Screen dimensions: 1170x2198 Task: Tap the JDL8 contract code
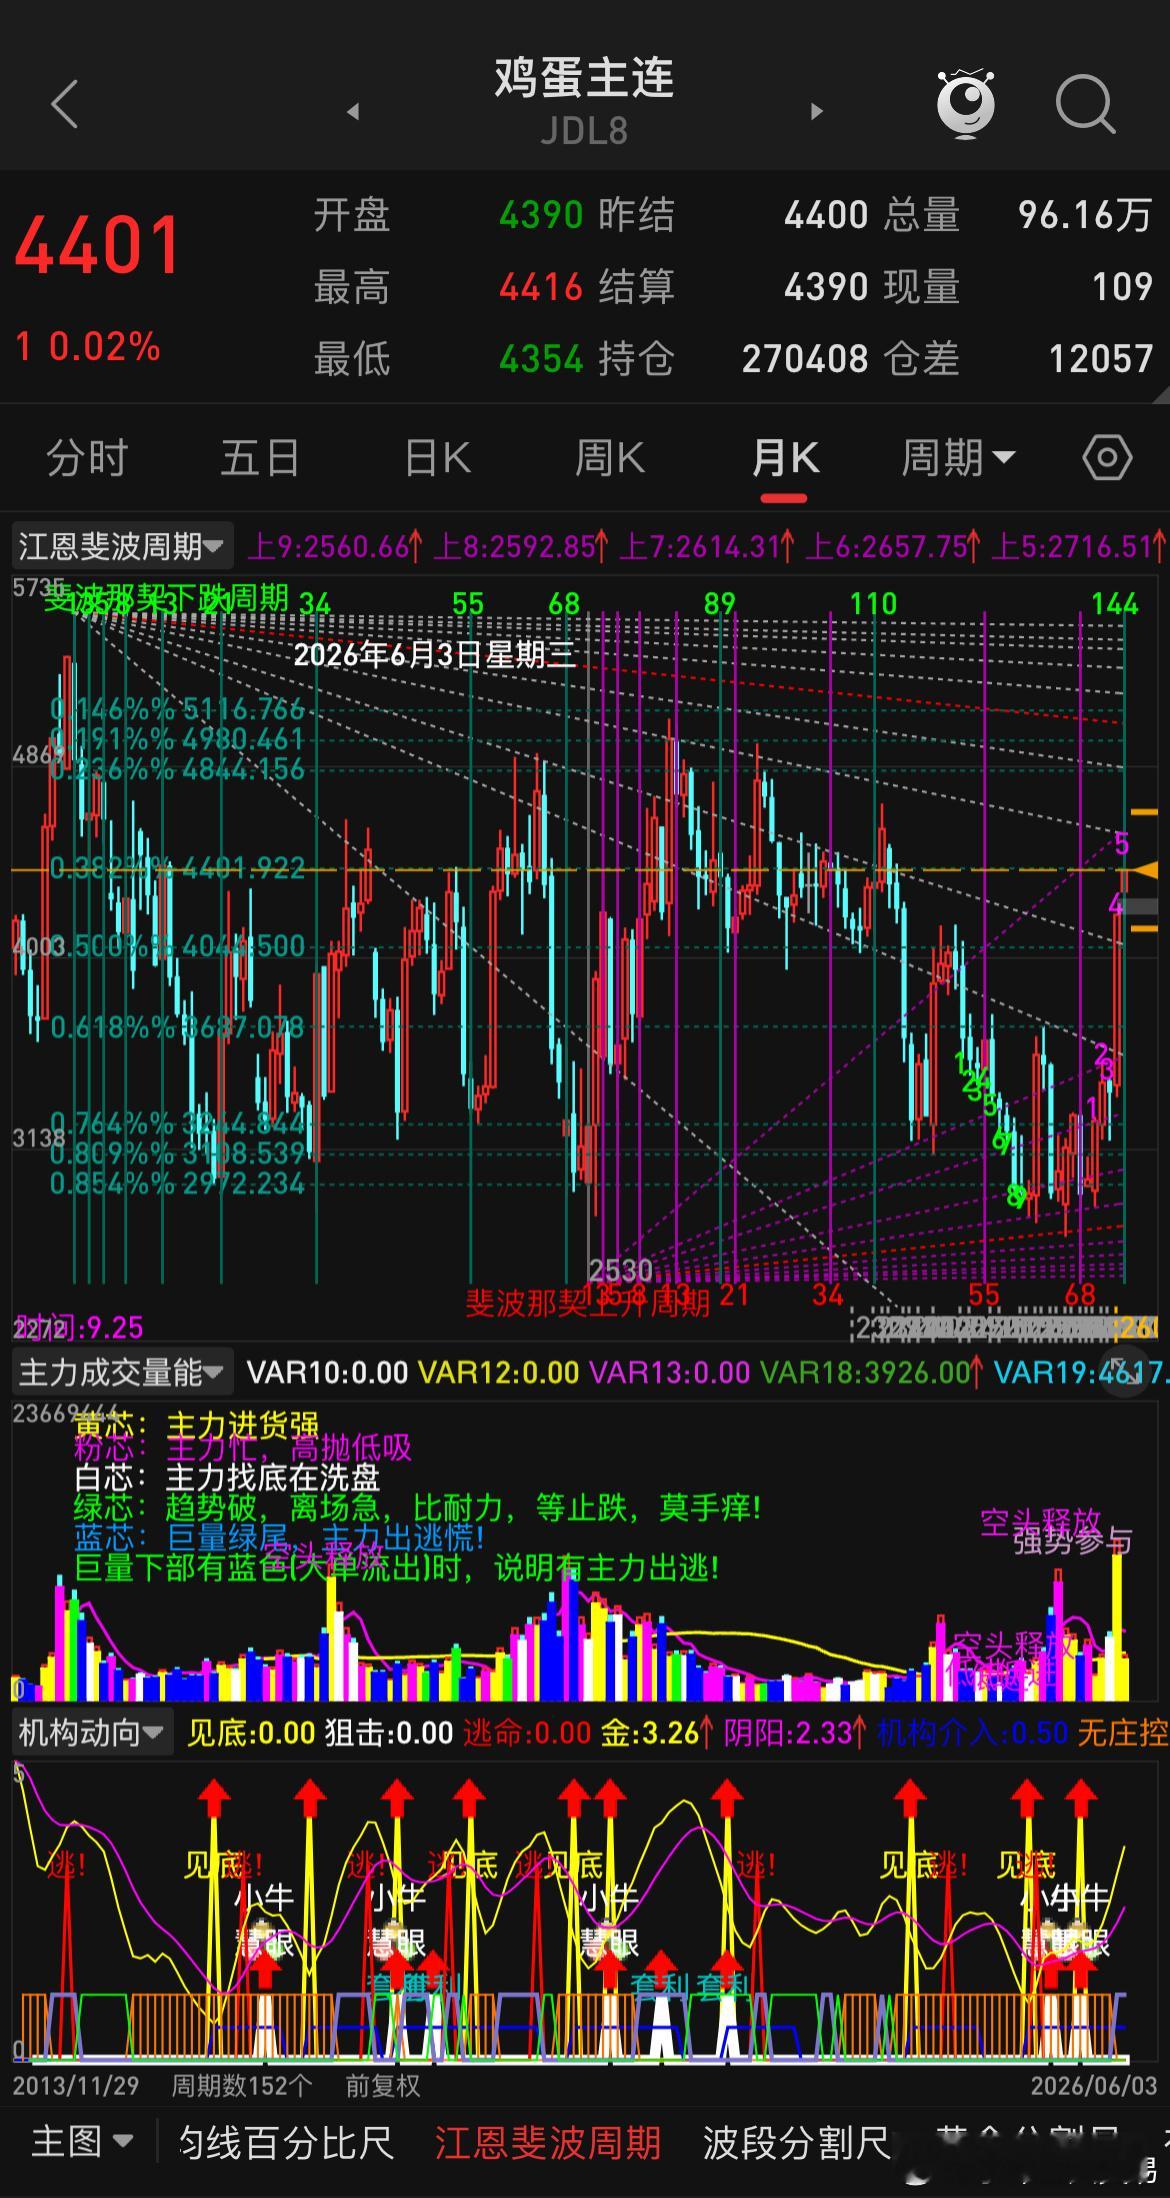click(x=584, y=131)
